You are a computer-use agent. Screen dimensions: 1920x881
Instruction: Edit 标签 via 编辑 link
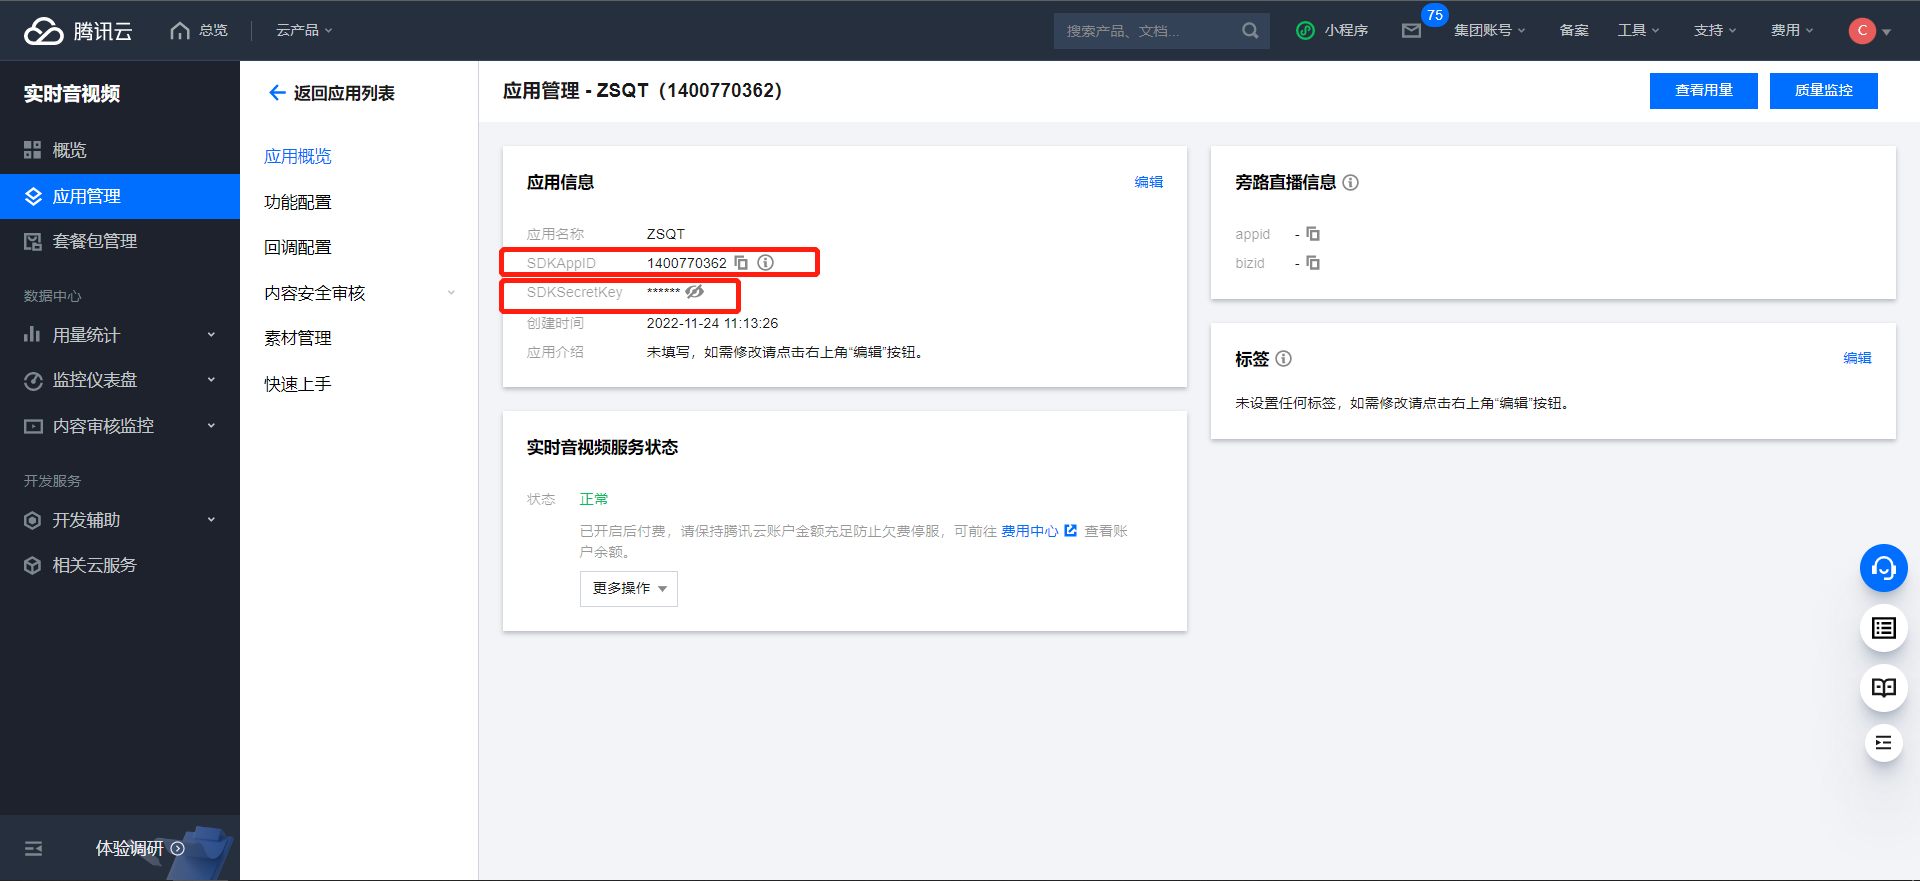1857,358
